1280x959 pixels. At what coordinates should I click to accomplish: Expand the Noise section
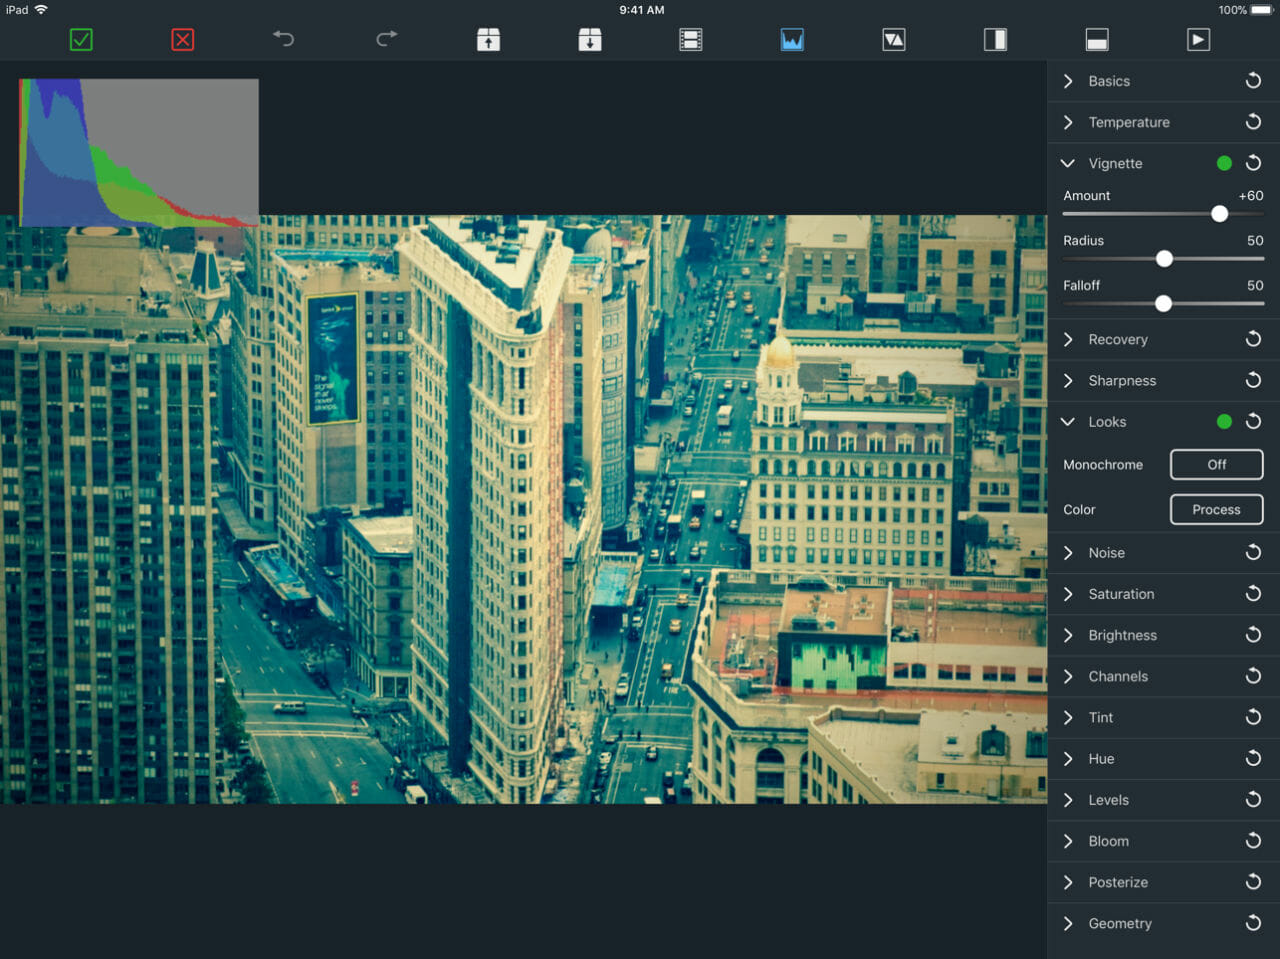pos(1068,553)
